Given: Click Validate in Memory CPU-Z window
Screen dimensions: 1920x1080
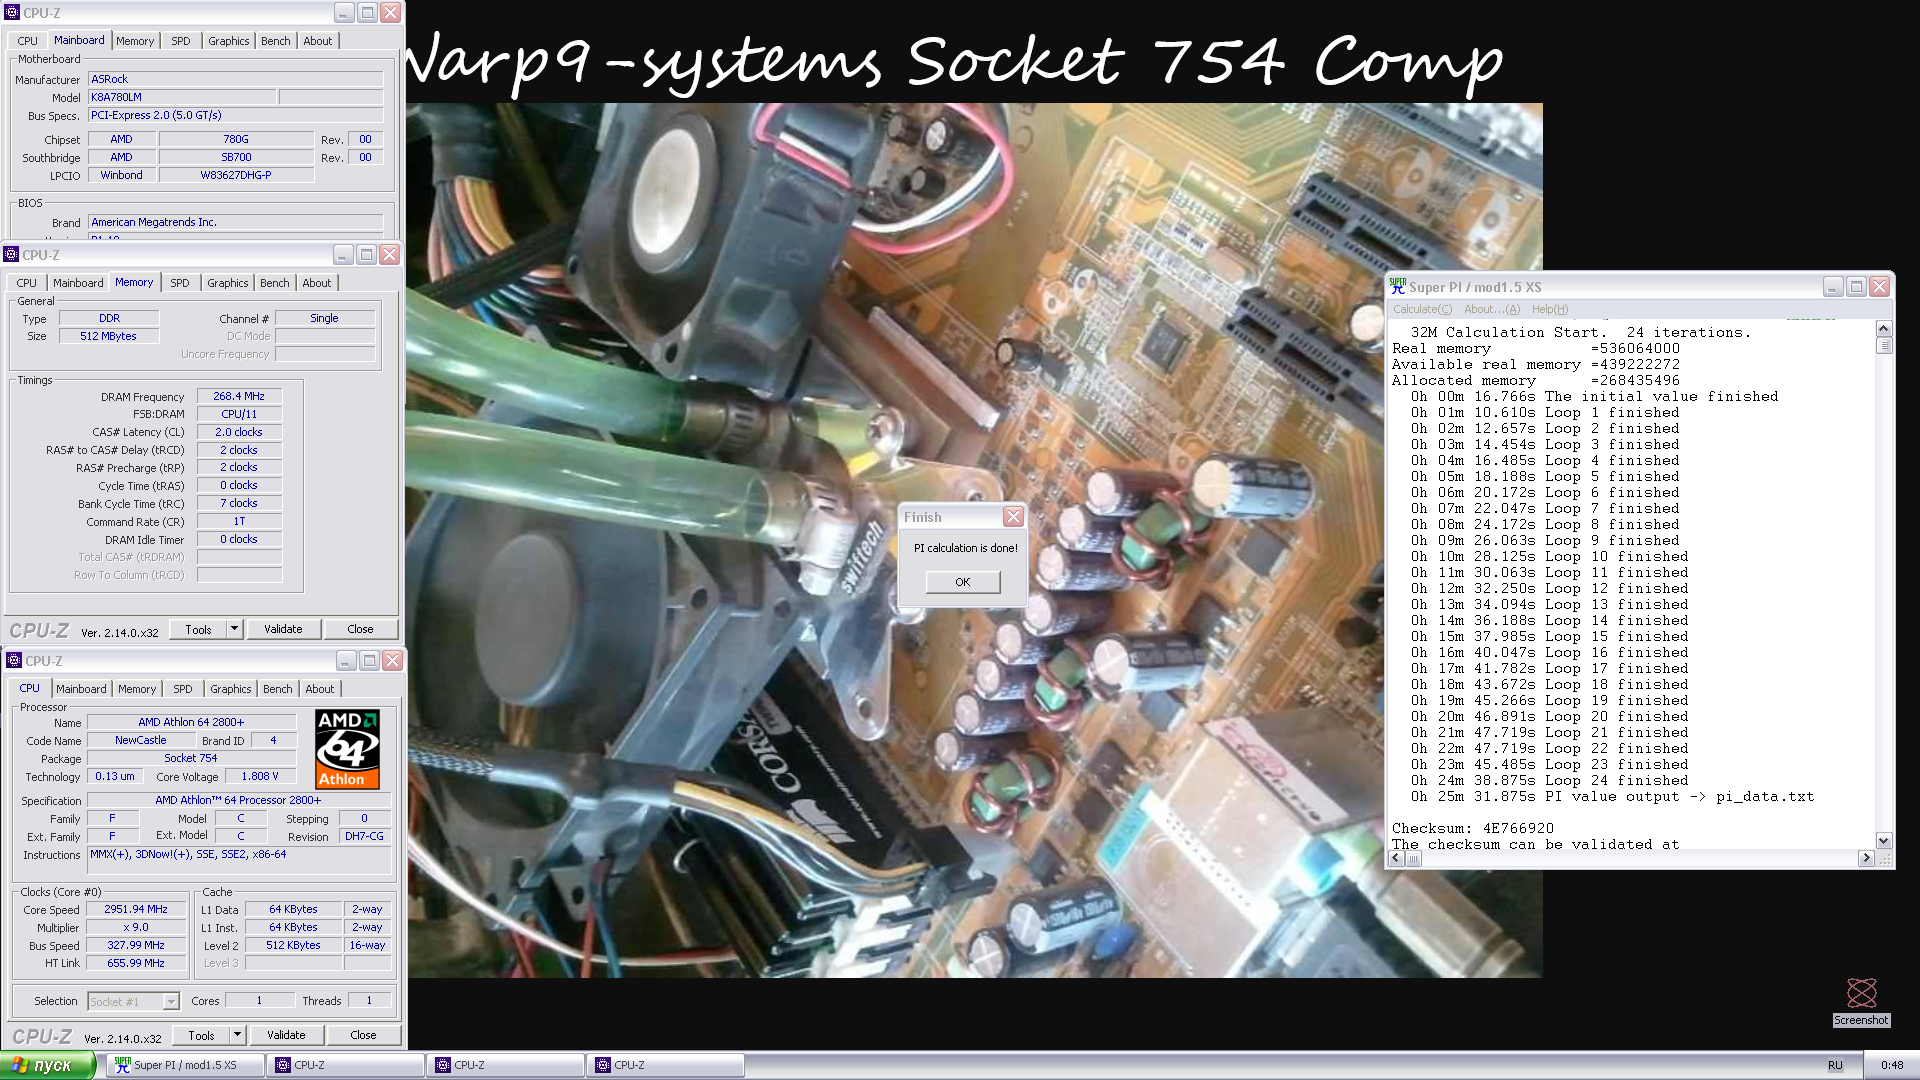Looking at the screenshot, I should 283,629.
